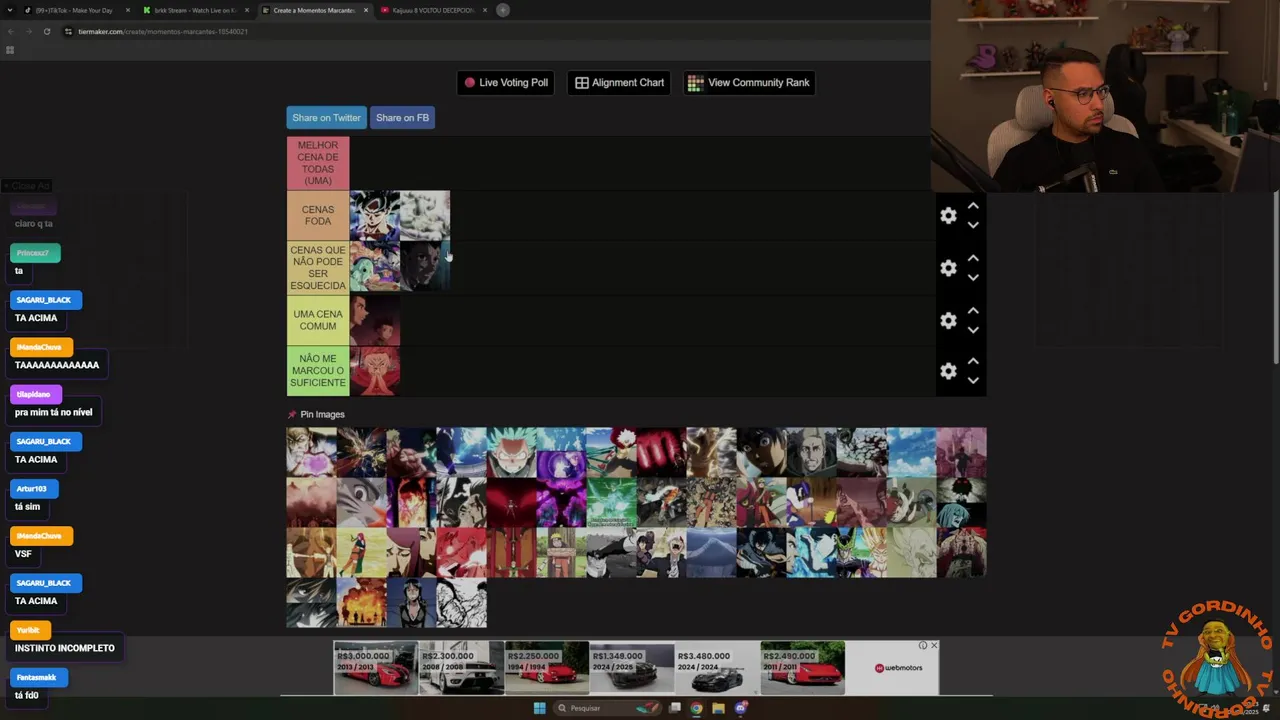Viewport: 1280px width, 720px height.
Task: Open the apps grid in bookmarks bar
Action: (x=10, y=50)
